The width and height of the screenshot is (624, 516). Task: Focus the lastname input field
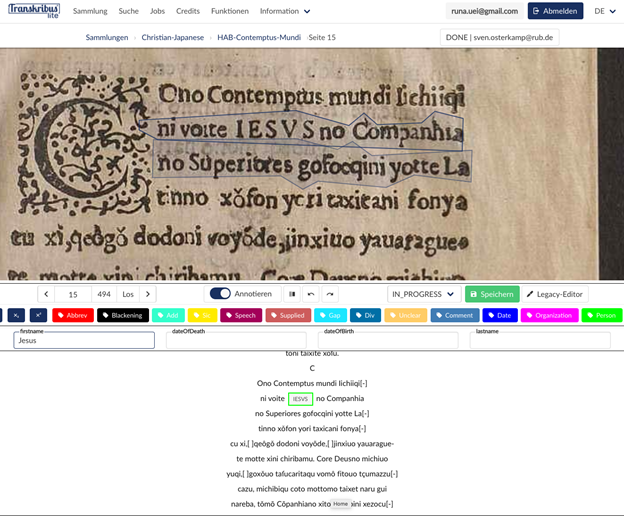coord(540,341)
